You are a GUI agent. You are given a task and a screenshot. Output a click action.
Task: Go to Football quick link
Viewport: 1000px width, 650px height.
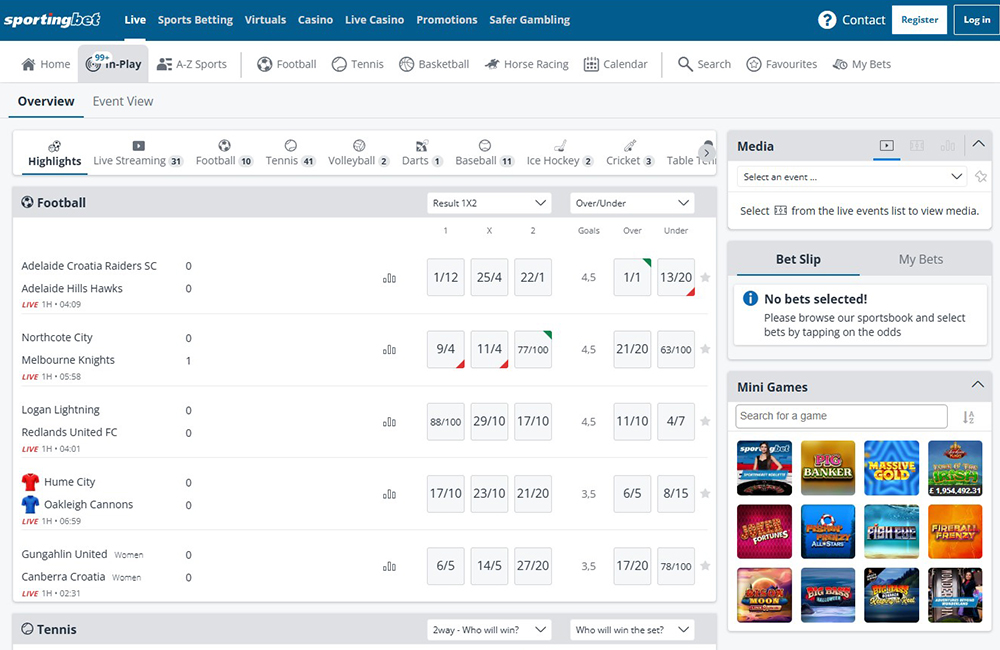[x=287, y=64]
